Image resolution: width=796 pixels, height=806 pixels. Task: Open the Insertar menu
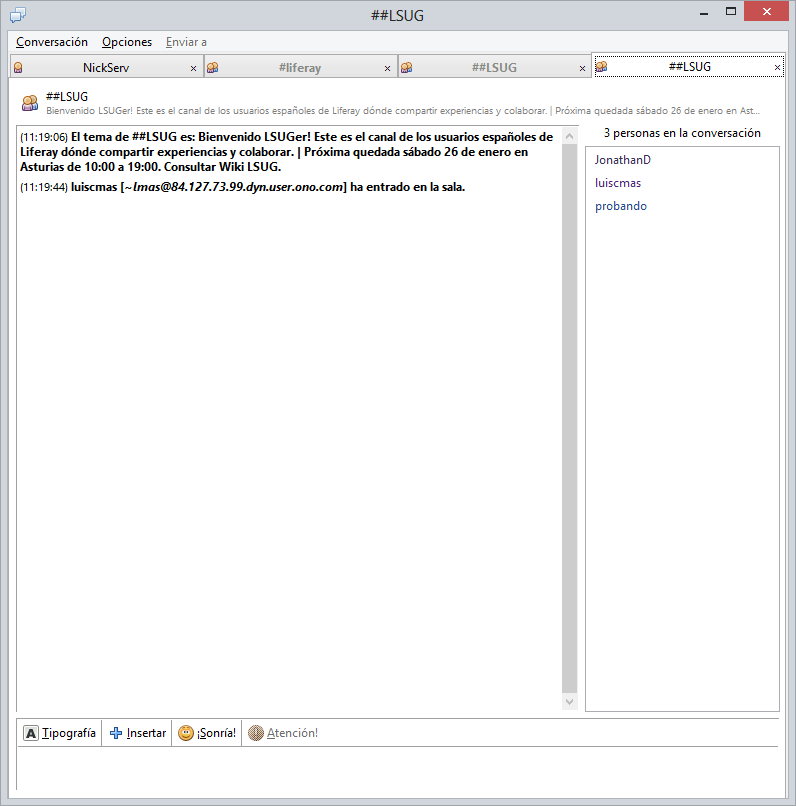pyautogui.click(x=137, y=733)
